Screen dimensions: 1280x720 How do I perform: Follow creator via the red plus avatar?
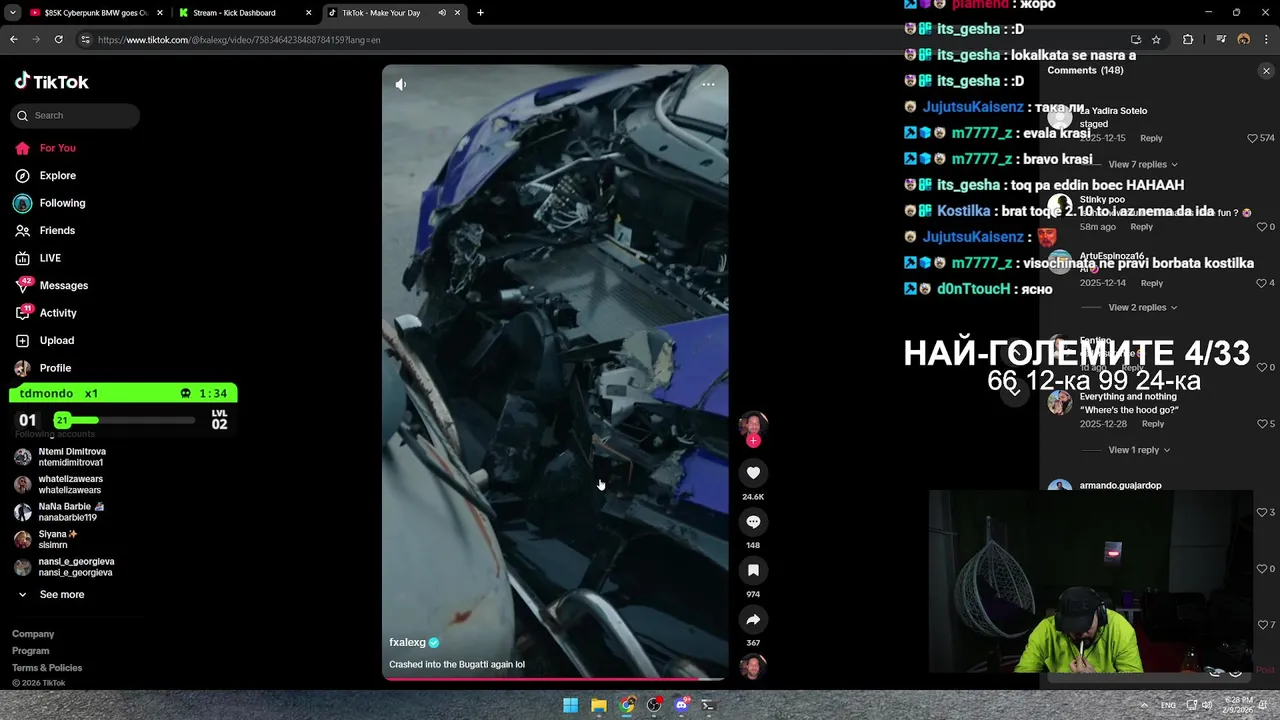coord(753,441)
